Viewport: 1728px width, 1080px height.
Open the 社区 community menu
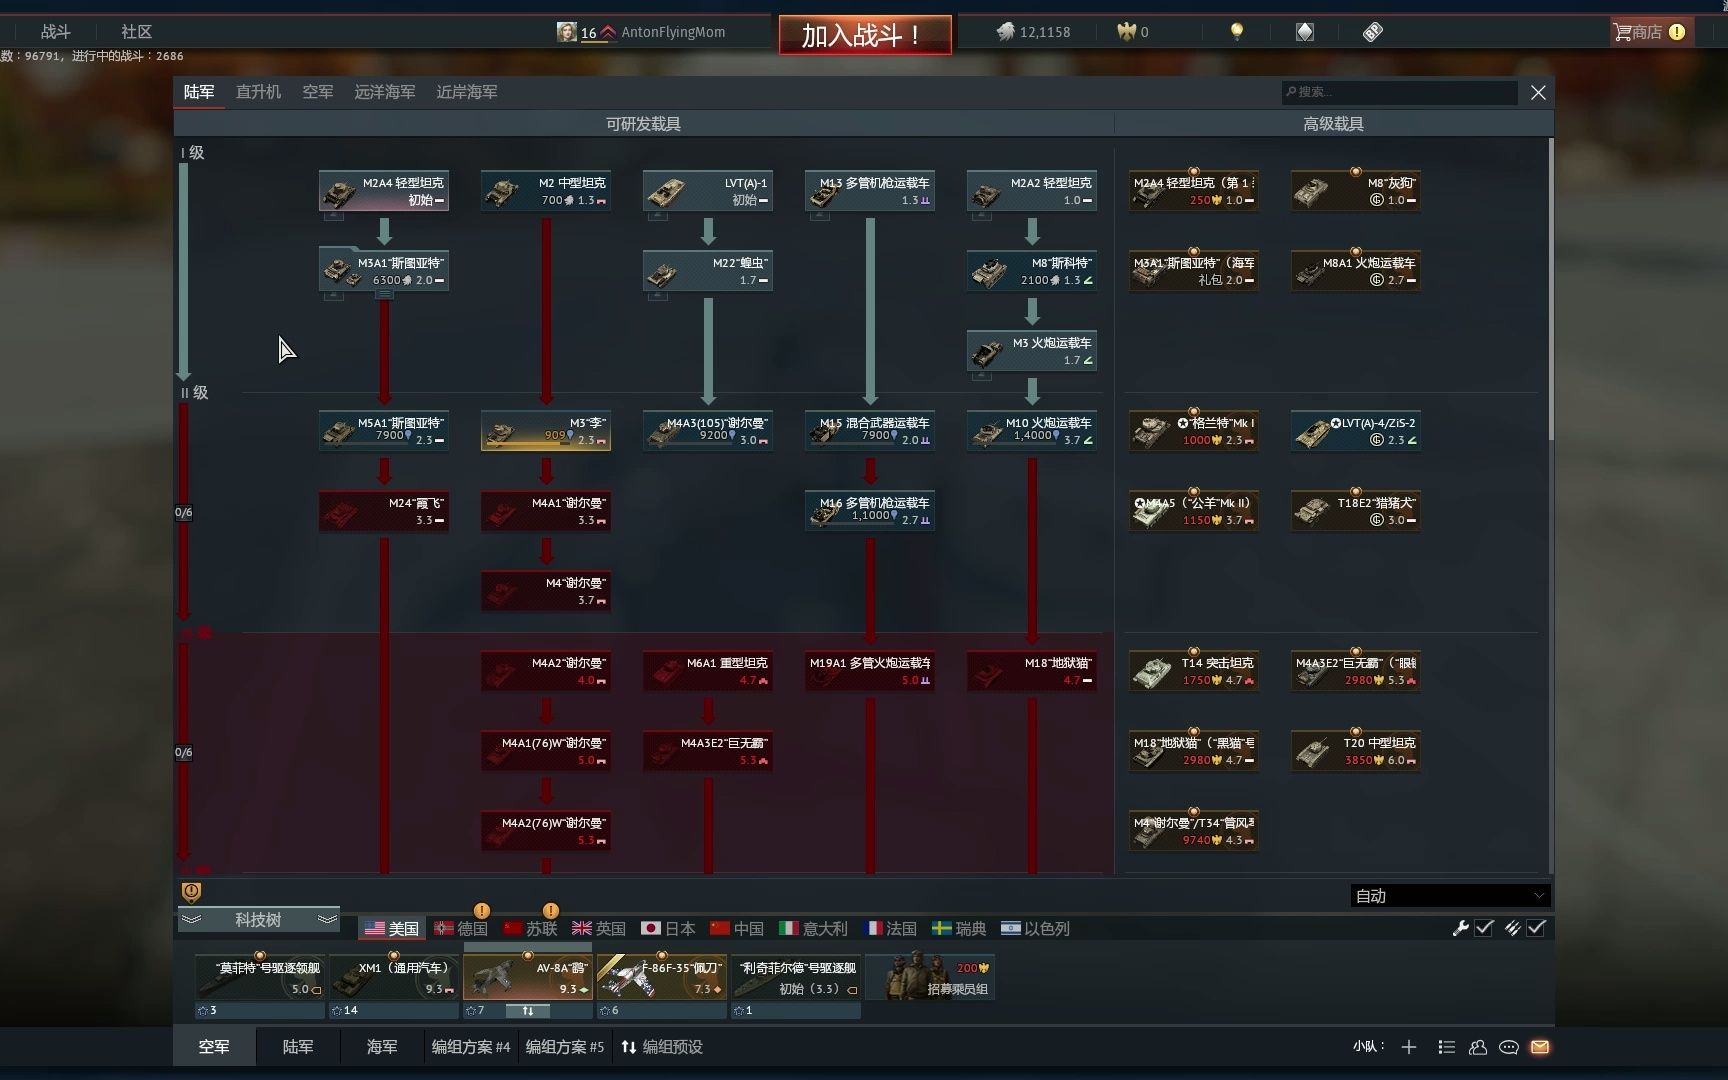[136, 32]
